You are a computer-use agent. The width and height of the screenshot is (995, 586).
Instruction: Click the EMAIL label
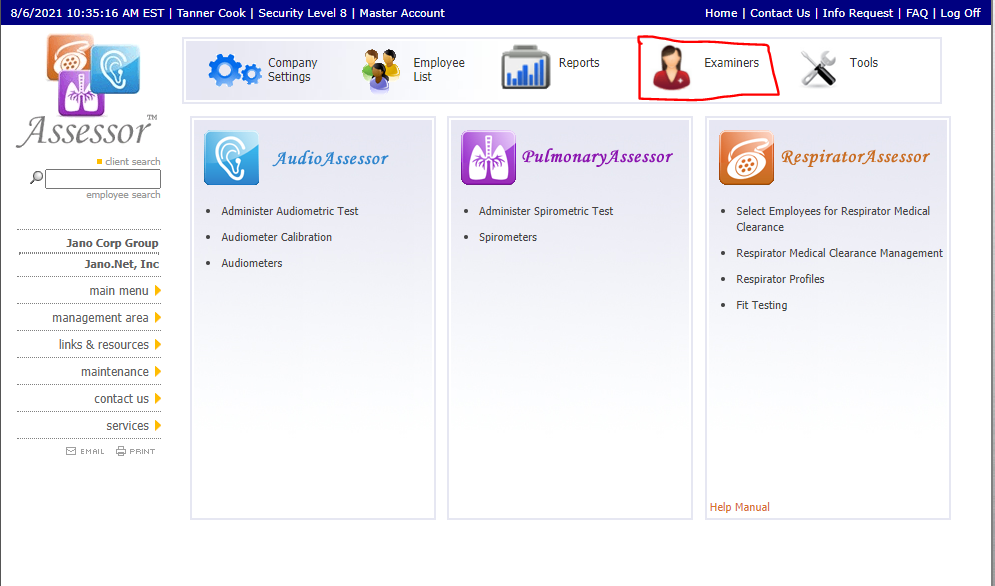point(92,451)
